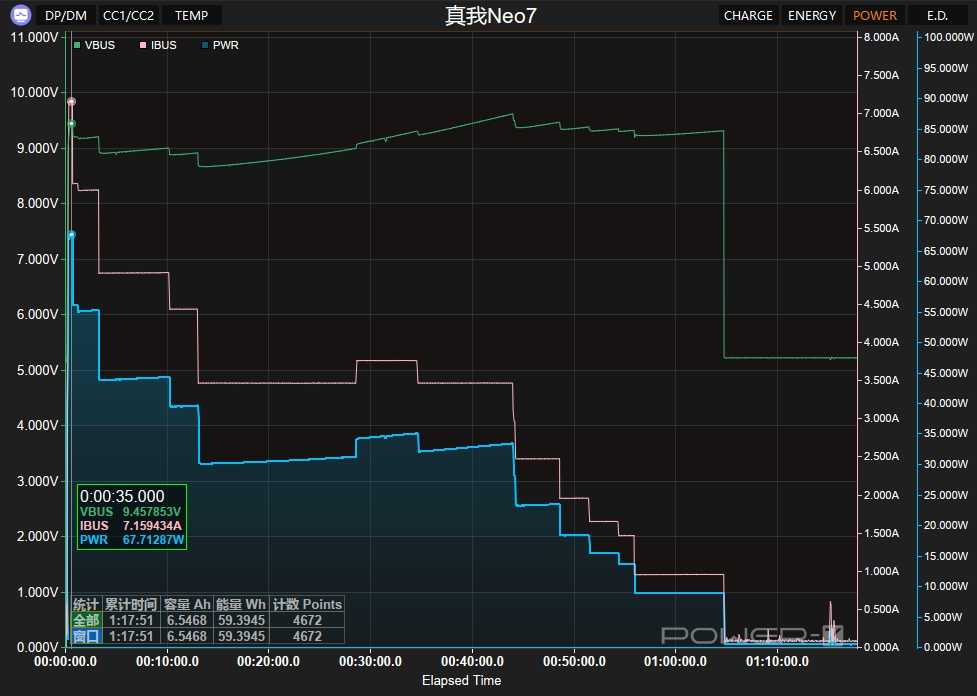Click the 0:00:35.000 cursor timestamp readout

(x=123, y=496)
